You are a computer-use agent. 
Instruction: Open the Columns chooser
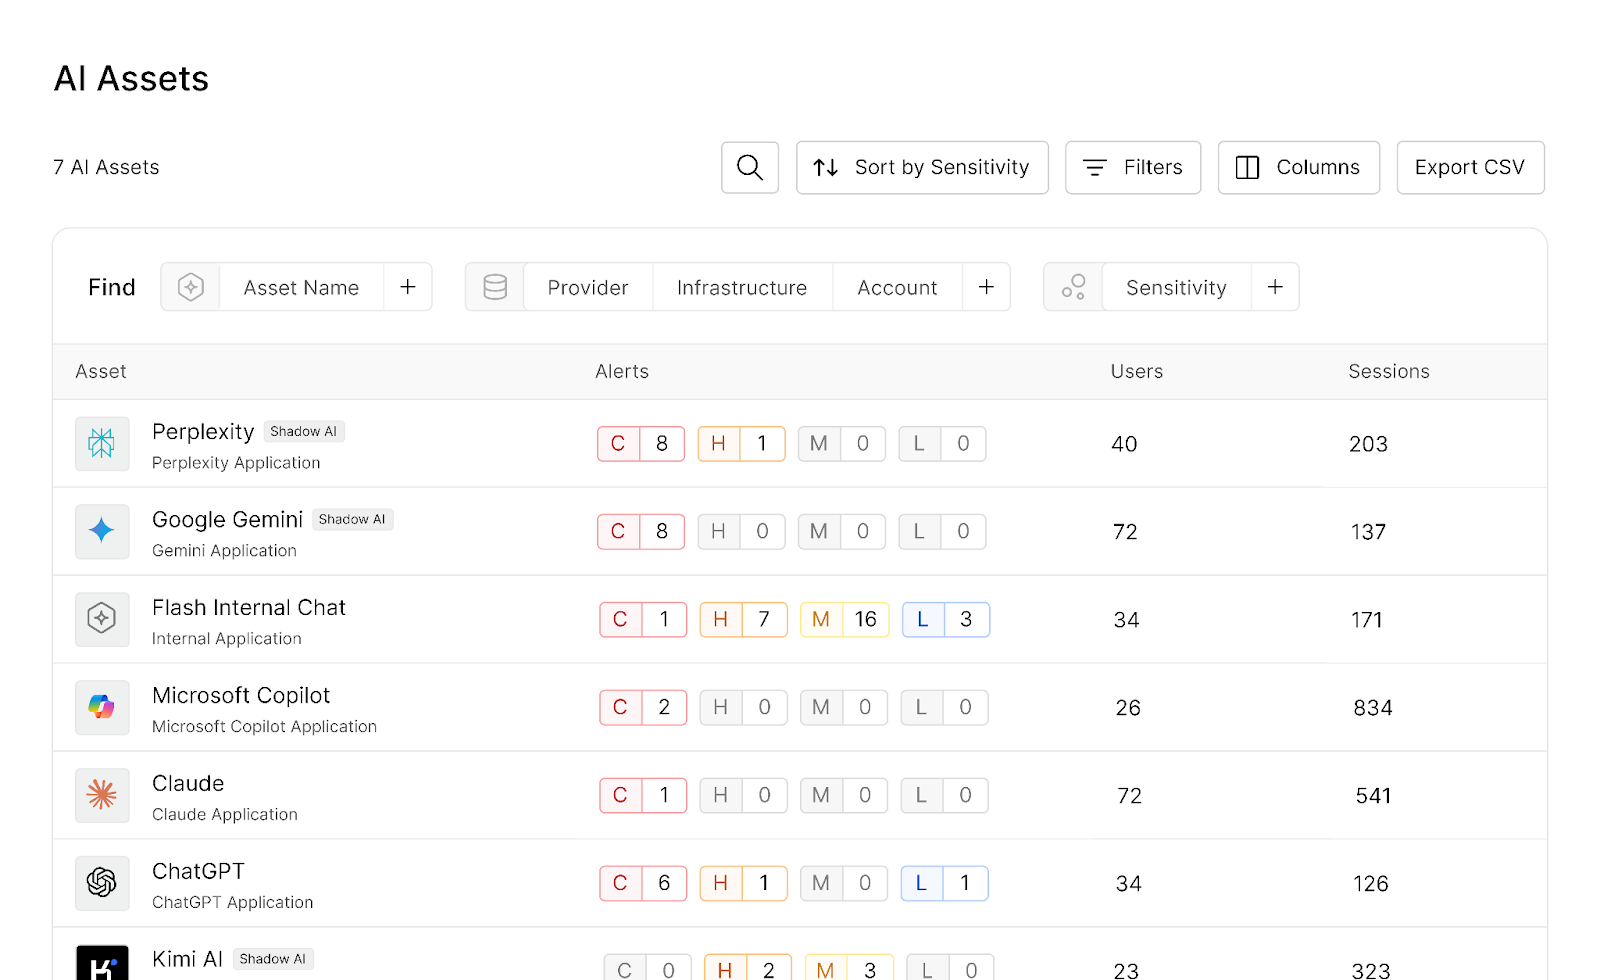tap(1299, 167)
